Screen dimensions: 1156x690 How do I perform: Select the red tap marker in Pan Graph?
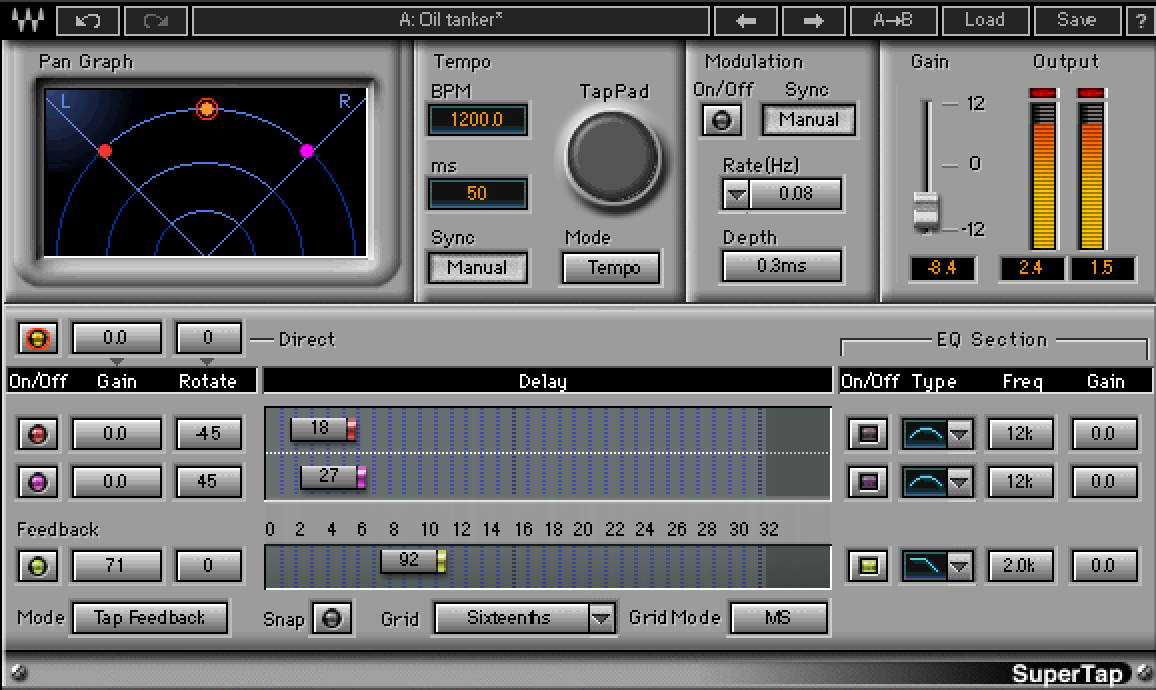(x=105, y=151)
